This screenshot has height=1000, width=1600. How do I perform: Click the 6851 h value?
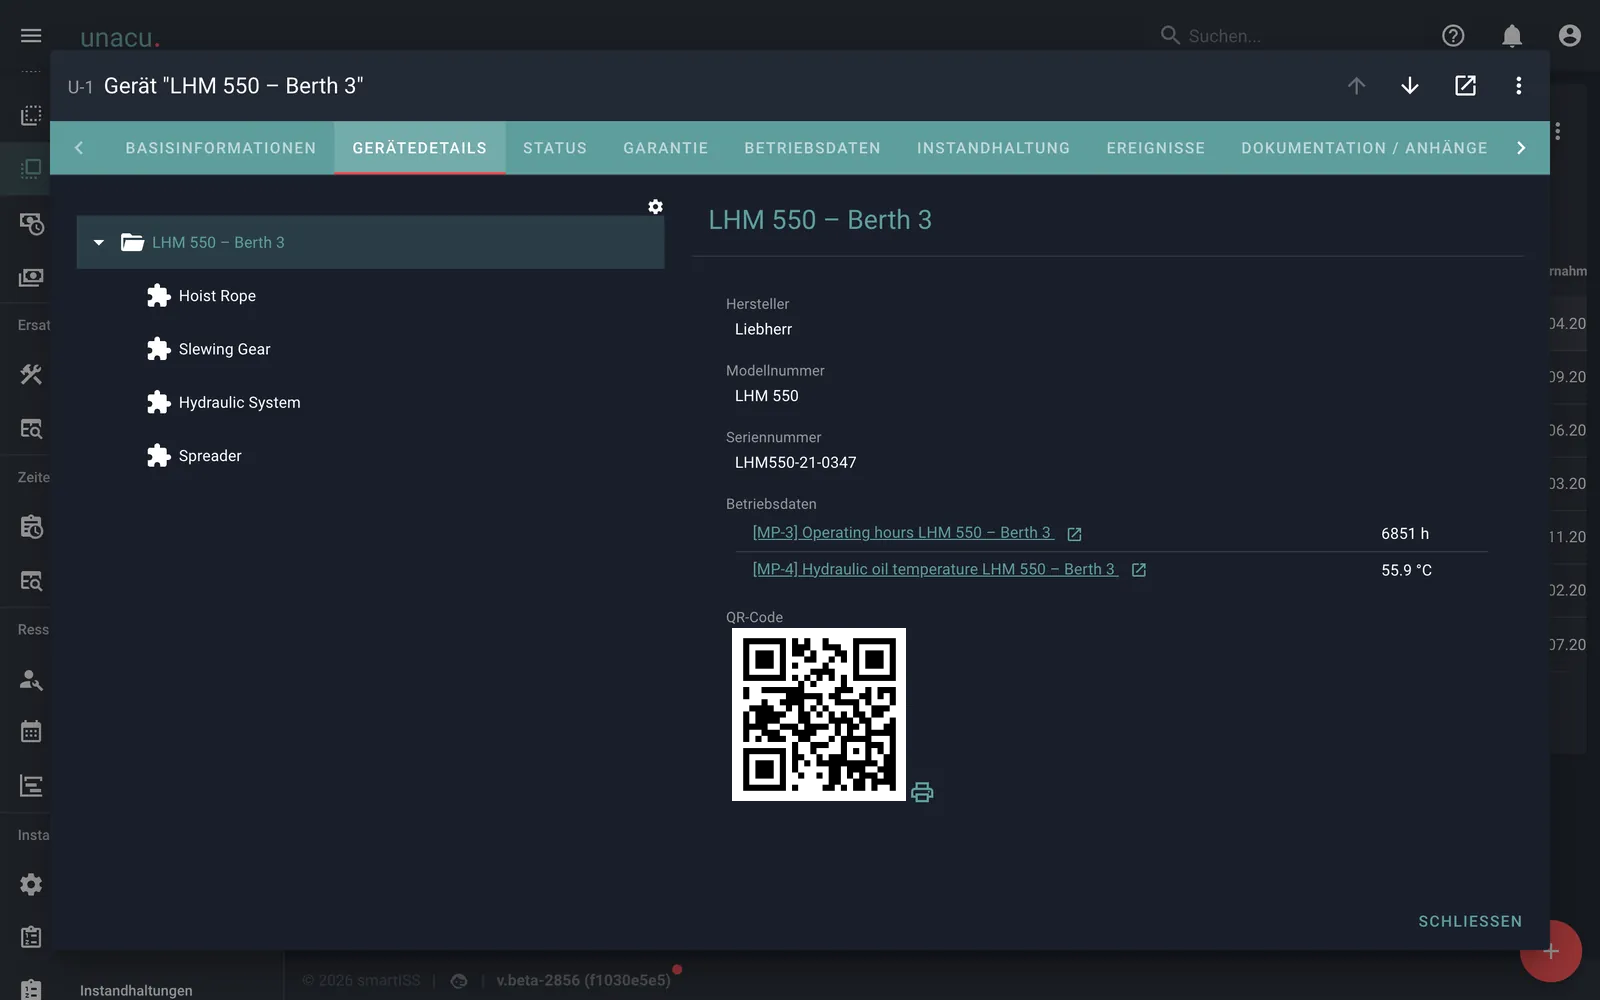point(1405,534)
